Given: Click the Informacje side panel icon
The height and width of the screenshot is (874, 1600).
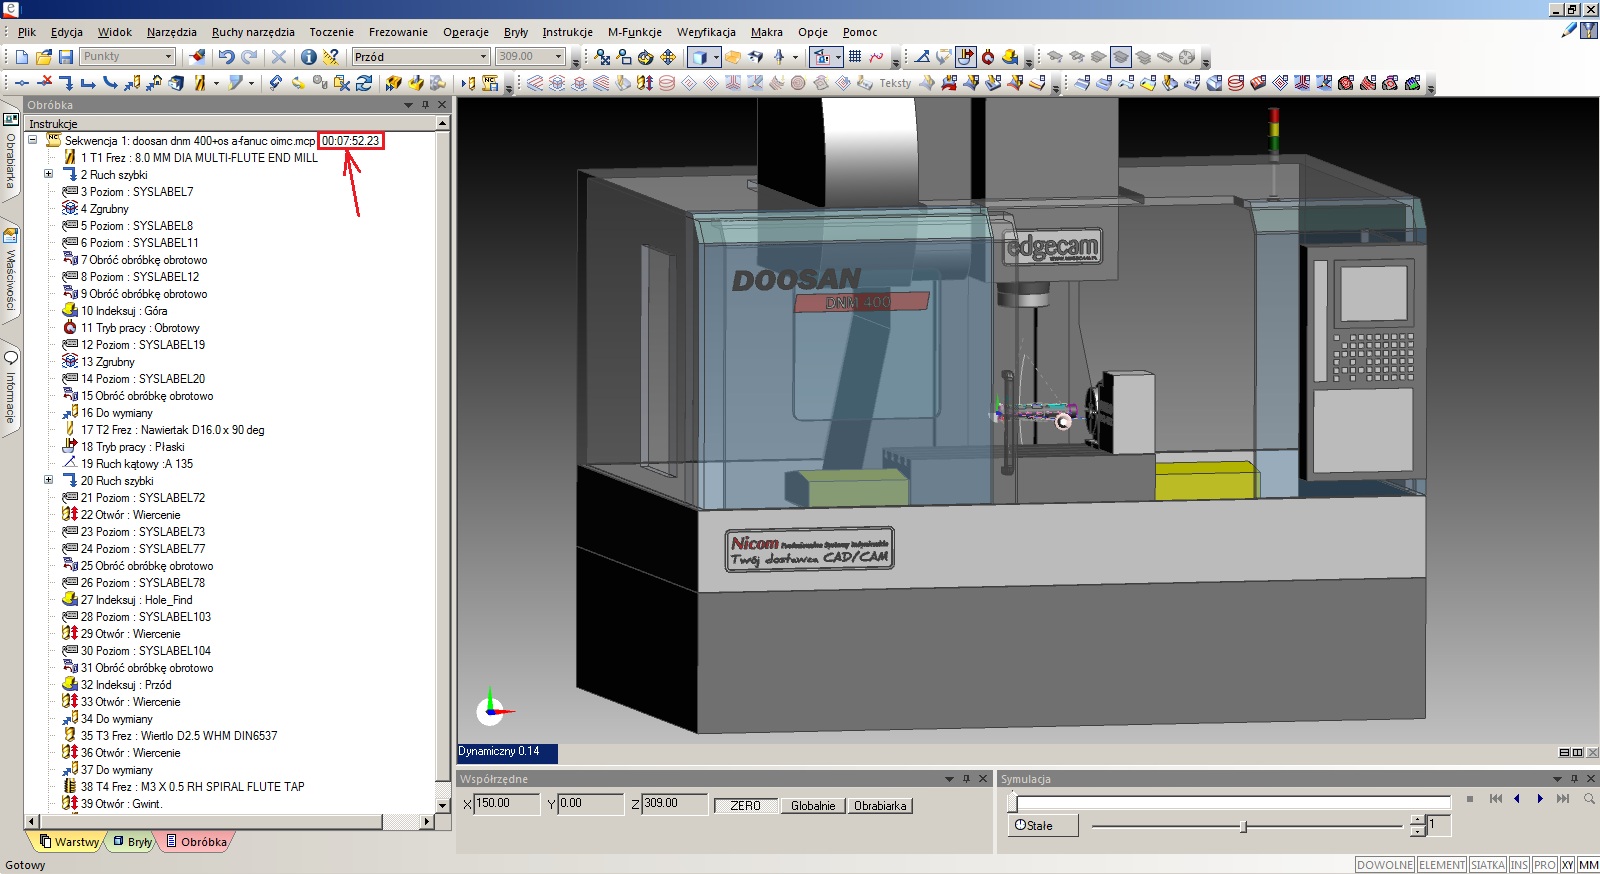Looking at the screenshot, I should (11, 357).
